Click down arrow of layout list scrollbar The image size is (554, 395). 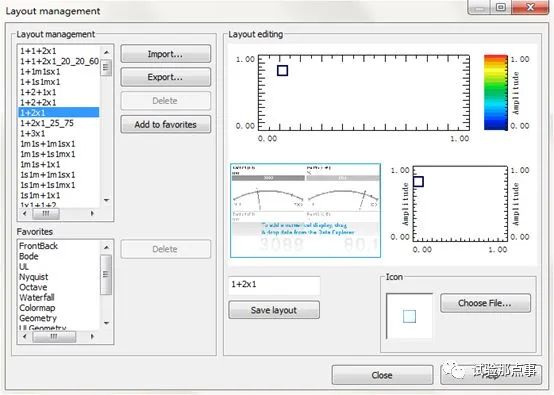tap(106, 200)
